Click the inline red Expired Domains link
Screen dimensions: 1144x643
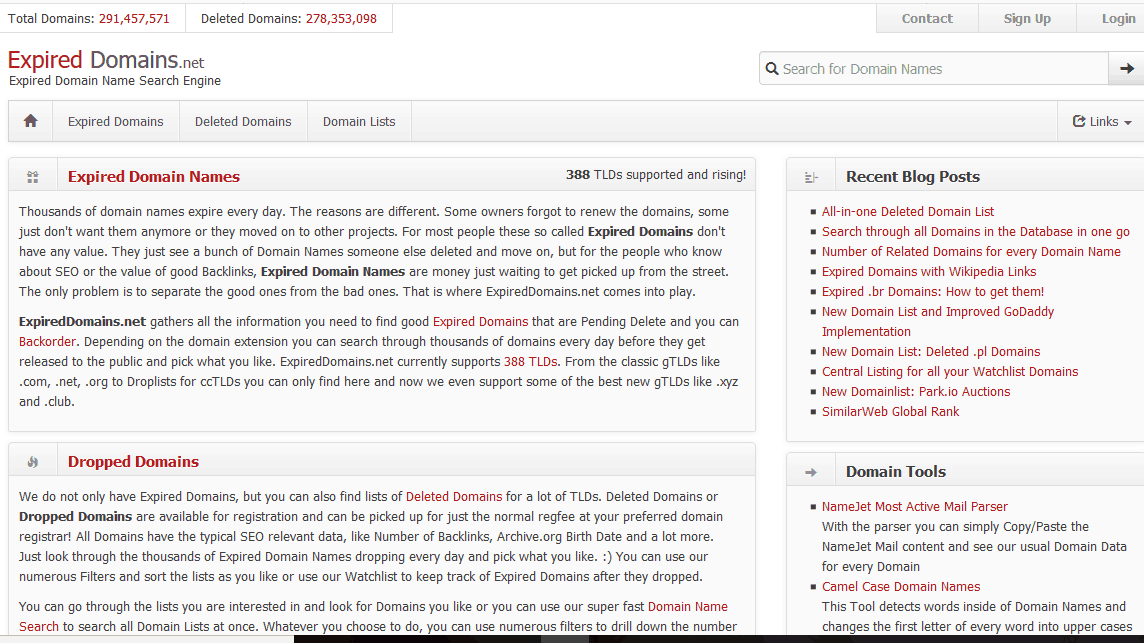pos(480,321)
